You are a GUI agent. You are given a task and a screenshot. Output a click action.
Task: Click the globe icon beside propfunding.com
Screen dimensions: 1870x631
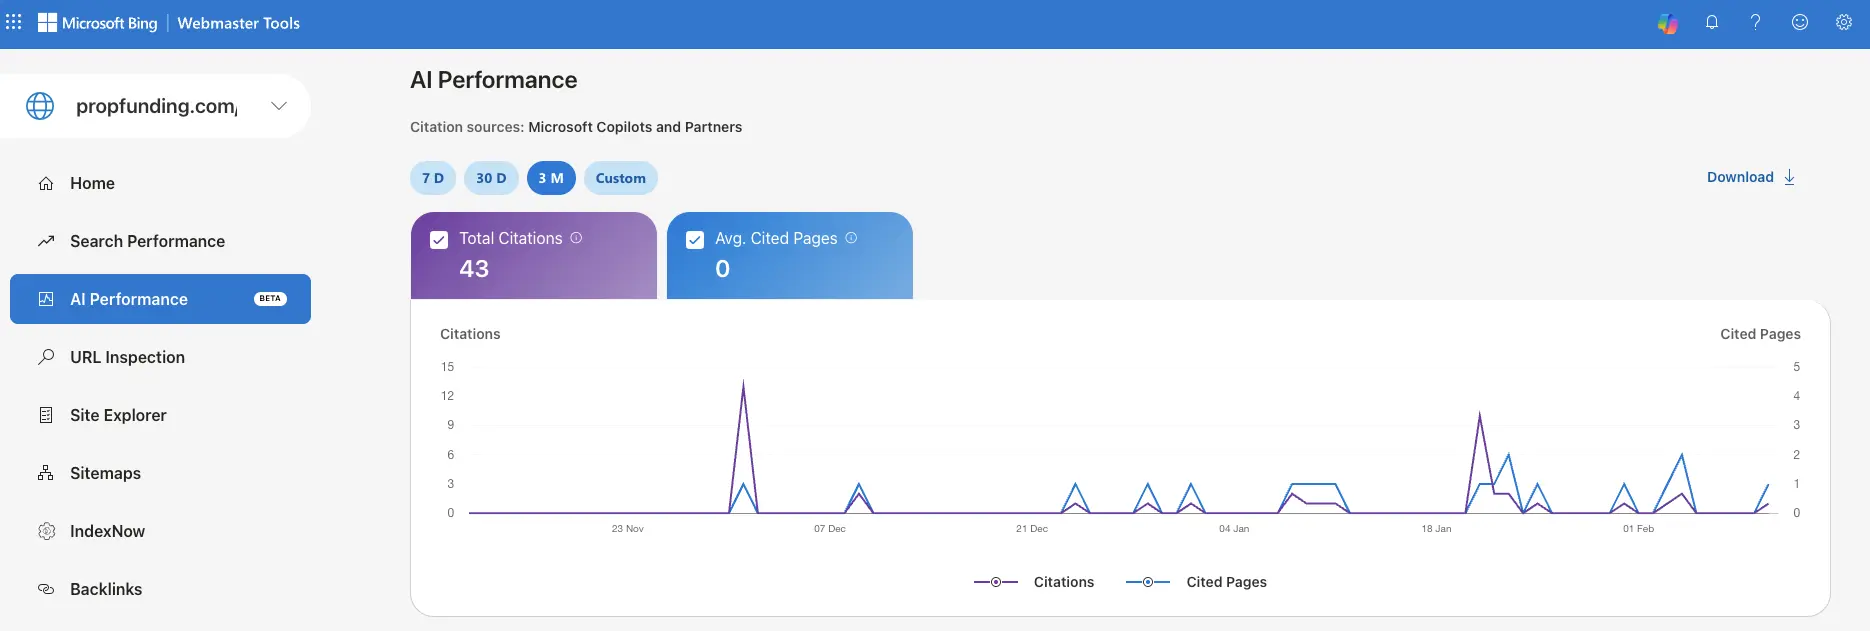click(x=40, y=106)
